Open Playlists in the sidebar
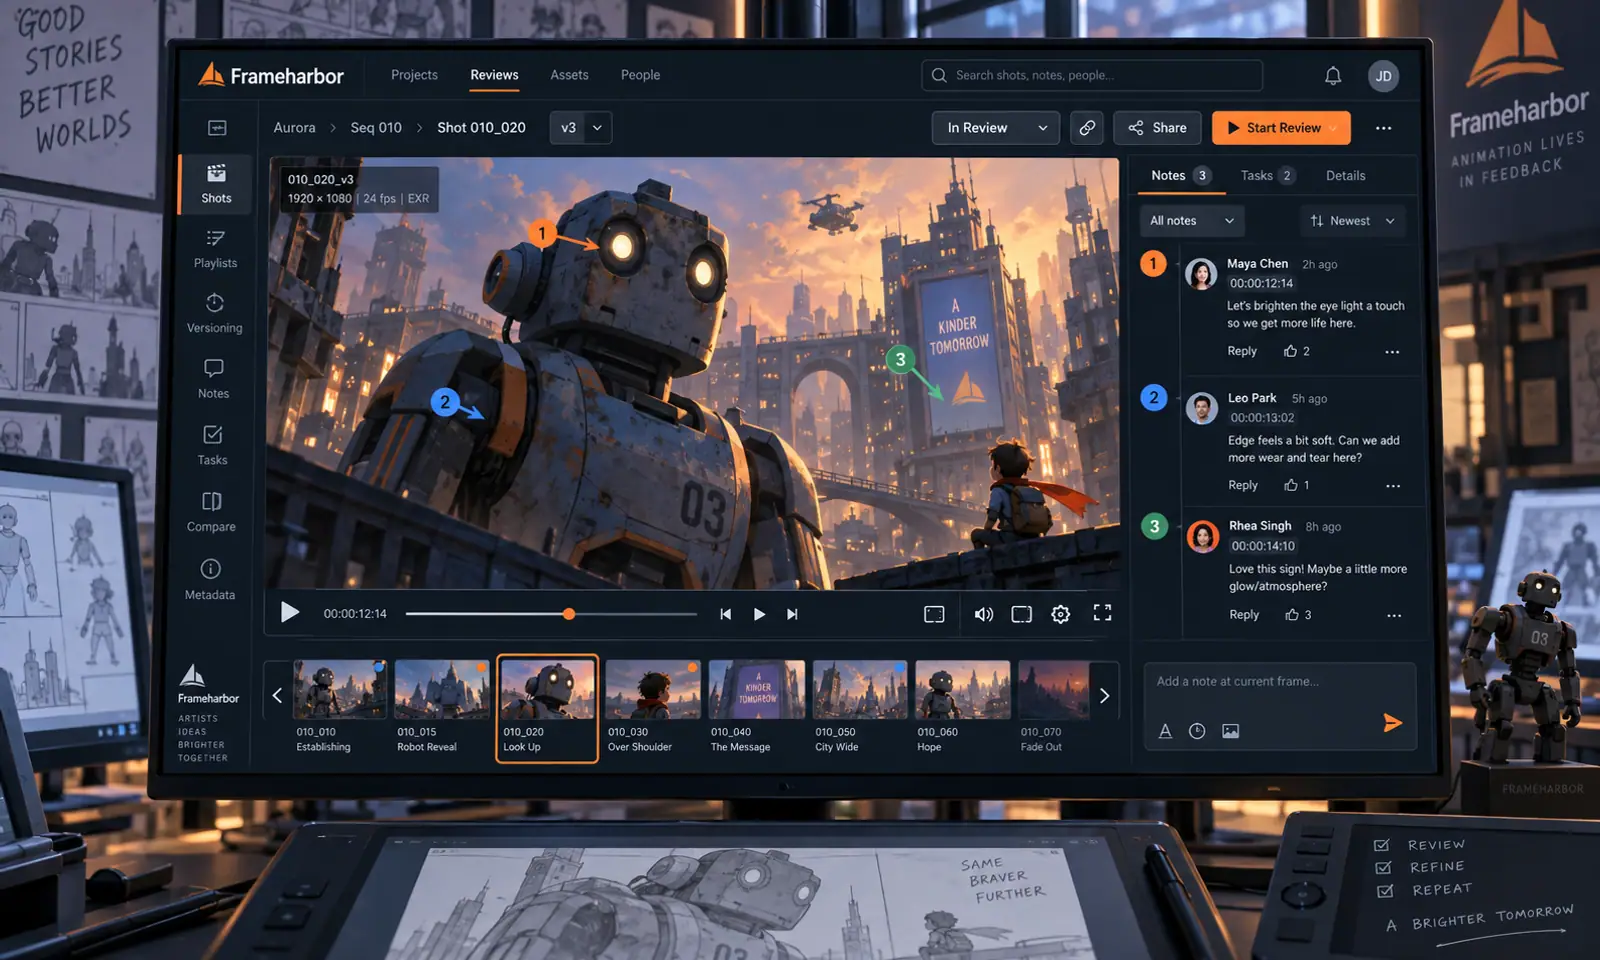Screen dimensions: 1600x960 (216, 249)
